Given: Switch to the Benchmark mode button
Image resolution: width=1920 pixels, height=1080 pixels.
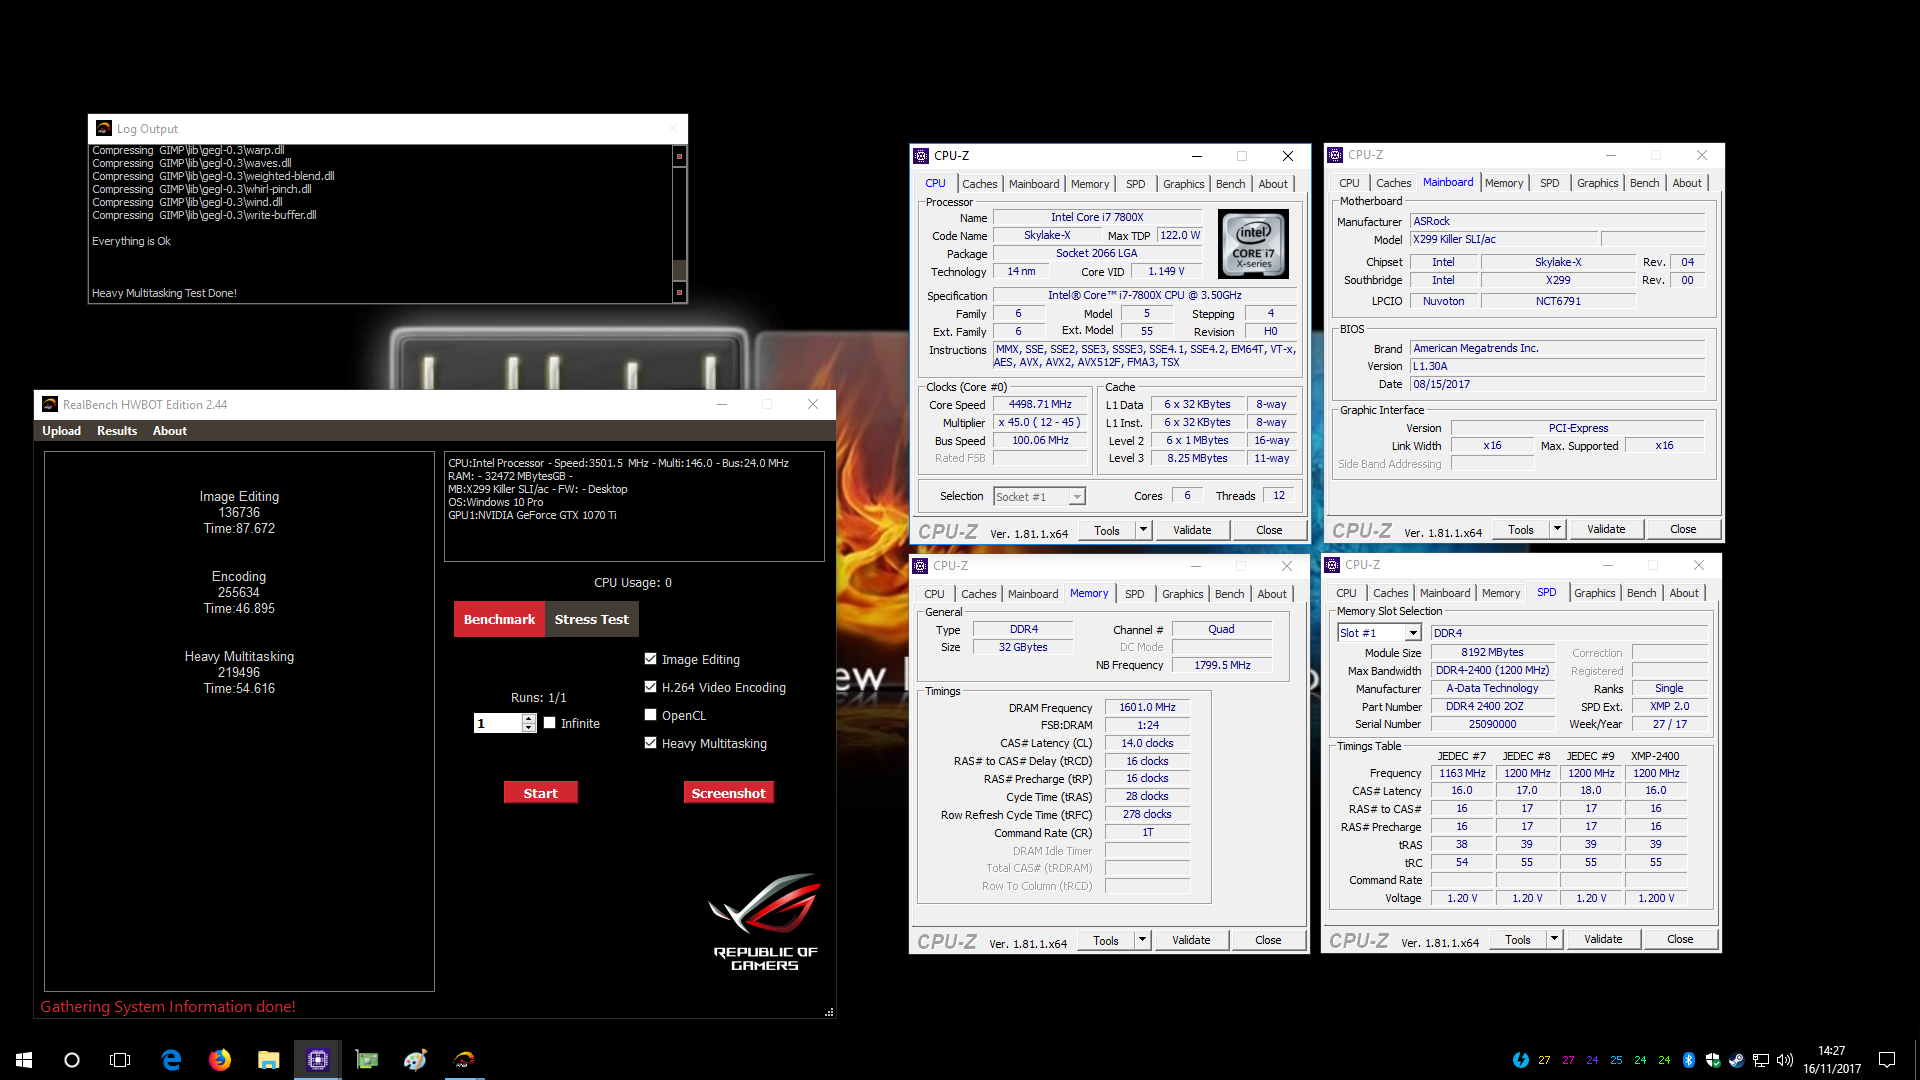Looking at the screenshot, I should point(499,619).
